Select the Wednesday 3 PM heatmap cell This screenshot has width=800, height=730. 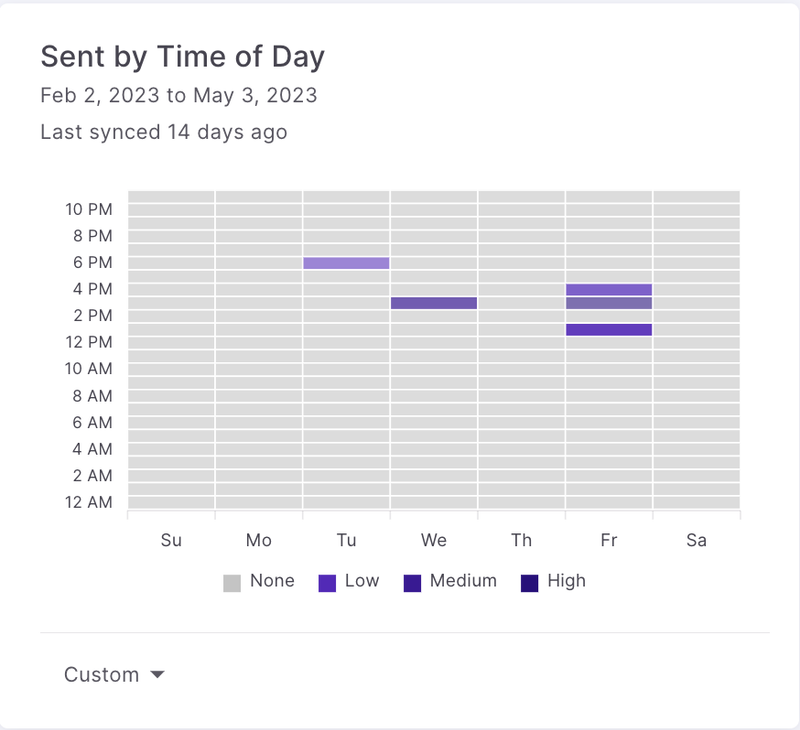tap(434, 303)
